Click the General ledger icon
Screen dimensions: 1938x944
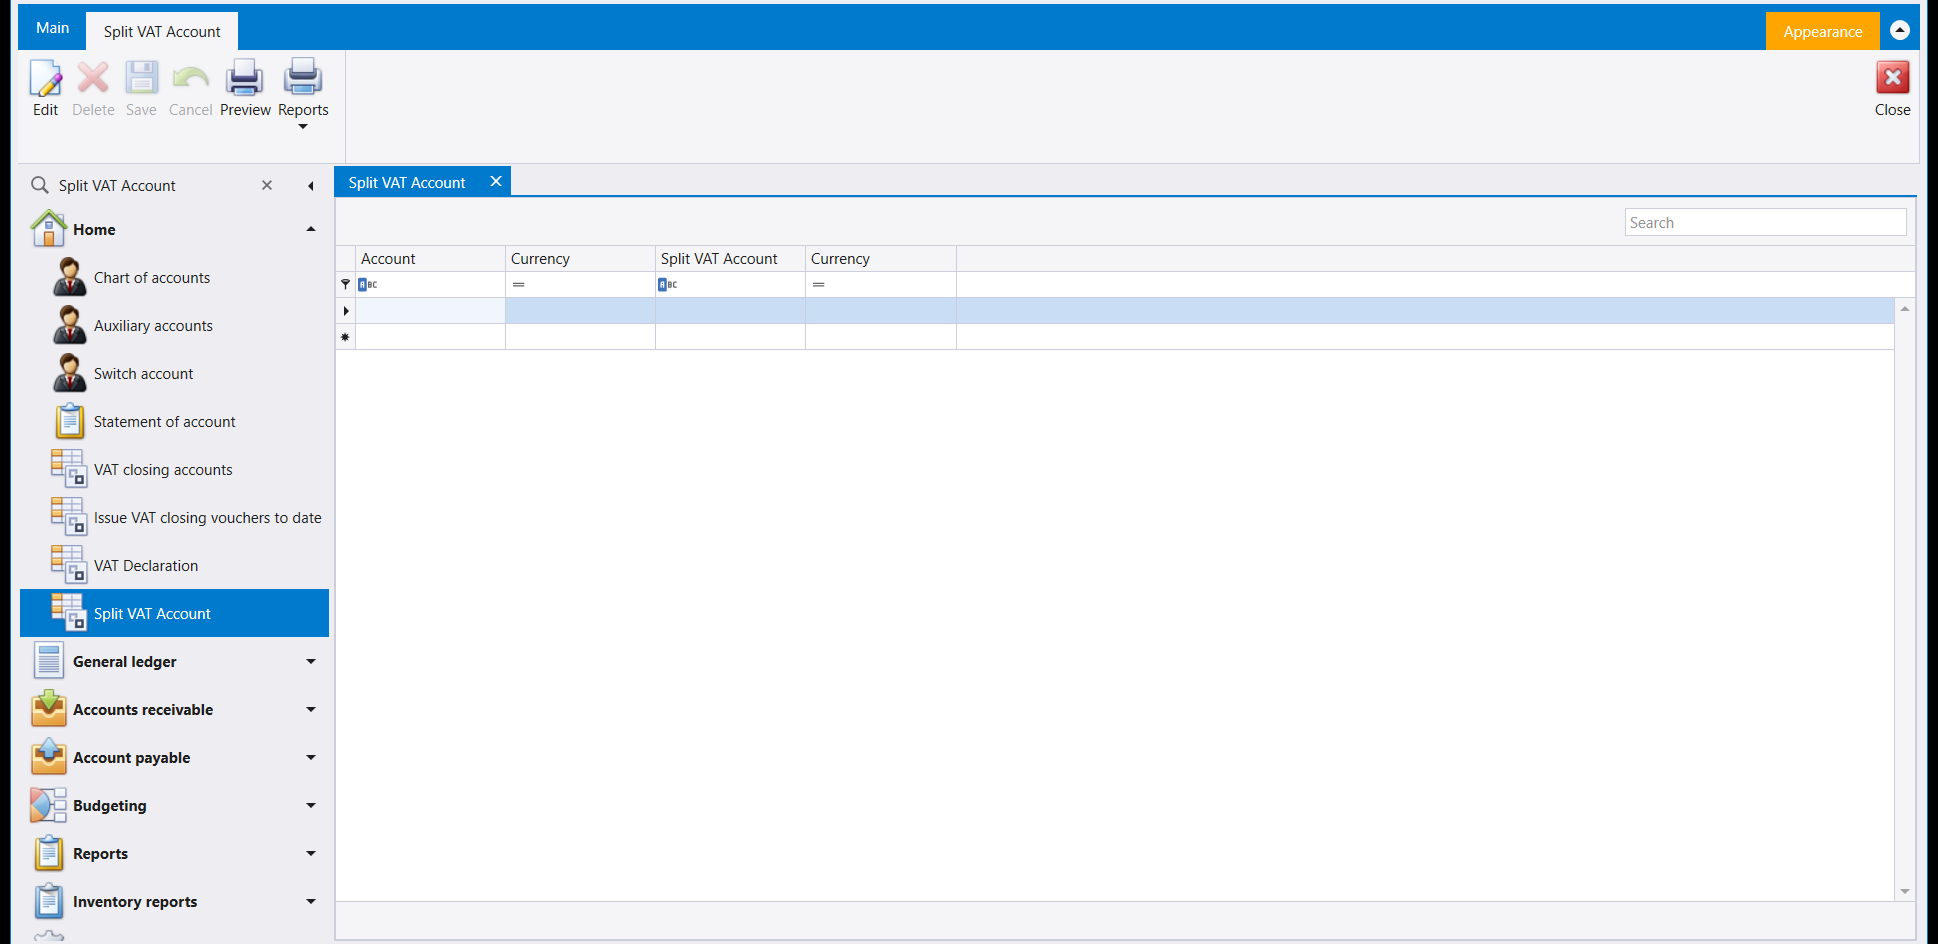48,661
